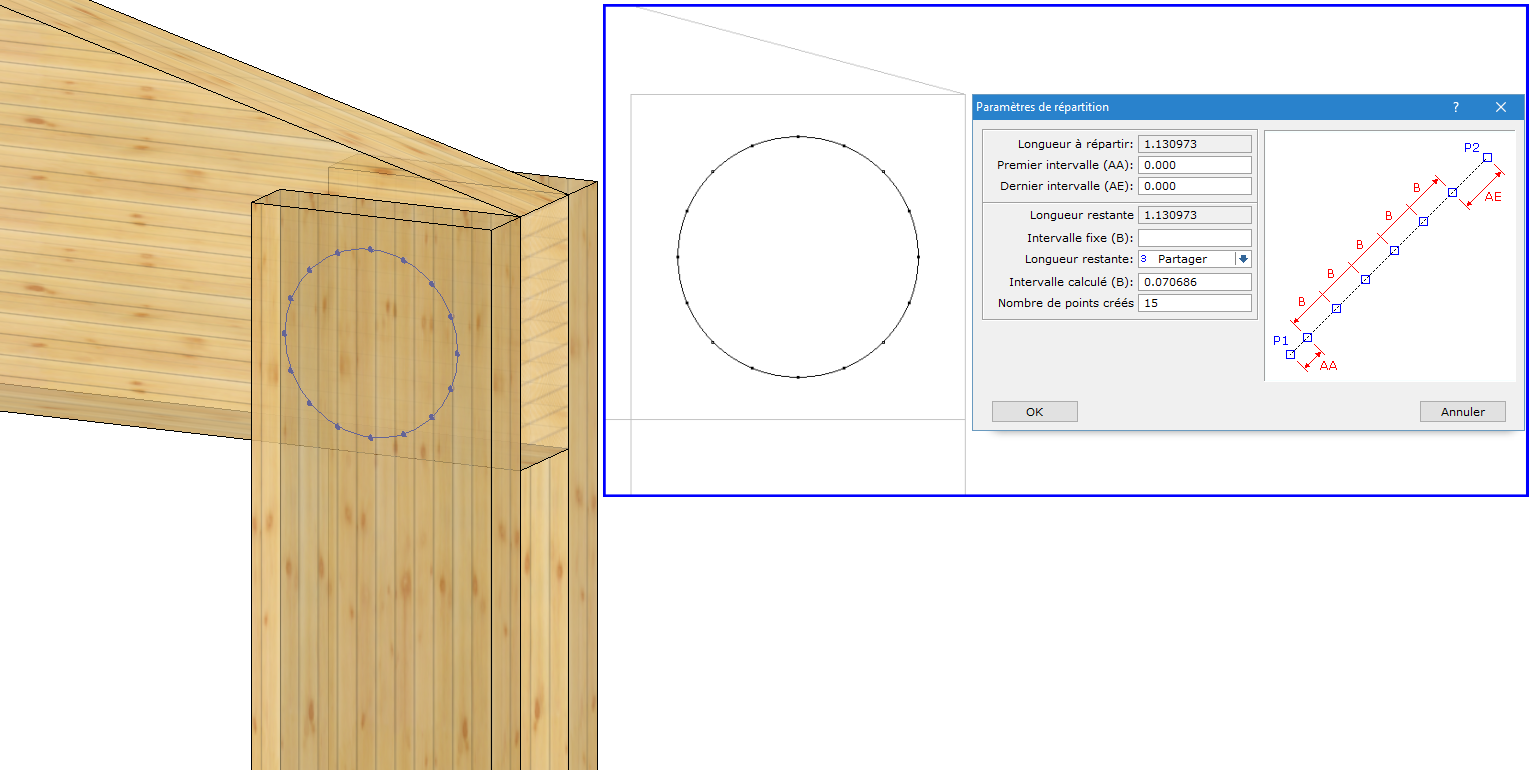Click the Intervalle calculé (B) value field
This screenshot has width=1535, height=770.
pyautogui.click(x=1194, y=282)
